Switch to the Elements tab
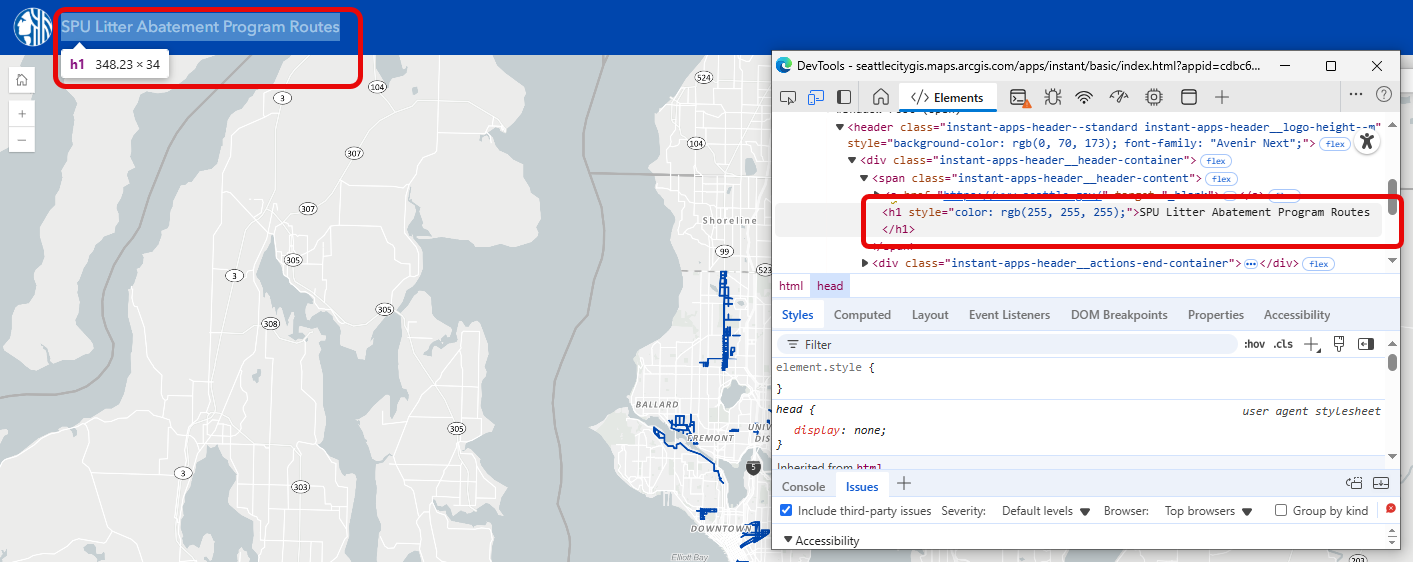This screenshot has height=562, width=1413. [948, 97]
